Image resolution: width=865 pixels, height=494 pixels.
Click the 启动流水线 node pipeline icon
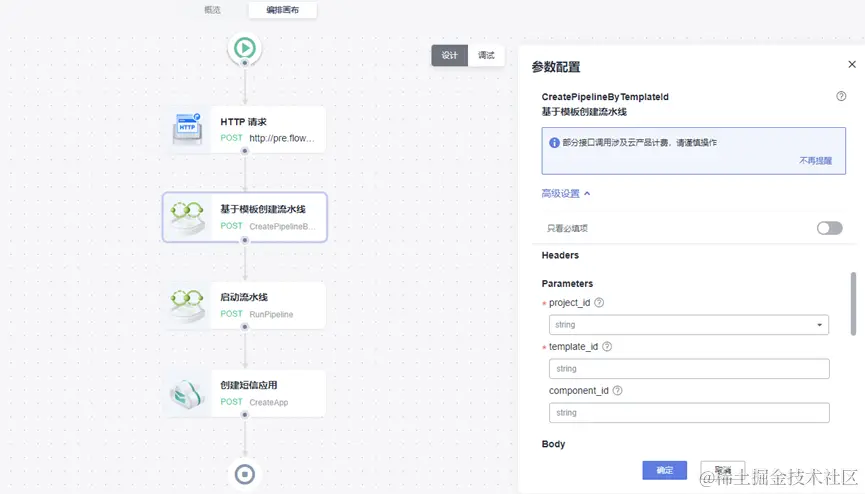click(188, 305)
